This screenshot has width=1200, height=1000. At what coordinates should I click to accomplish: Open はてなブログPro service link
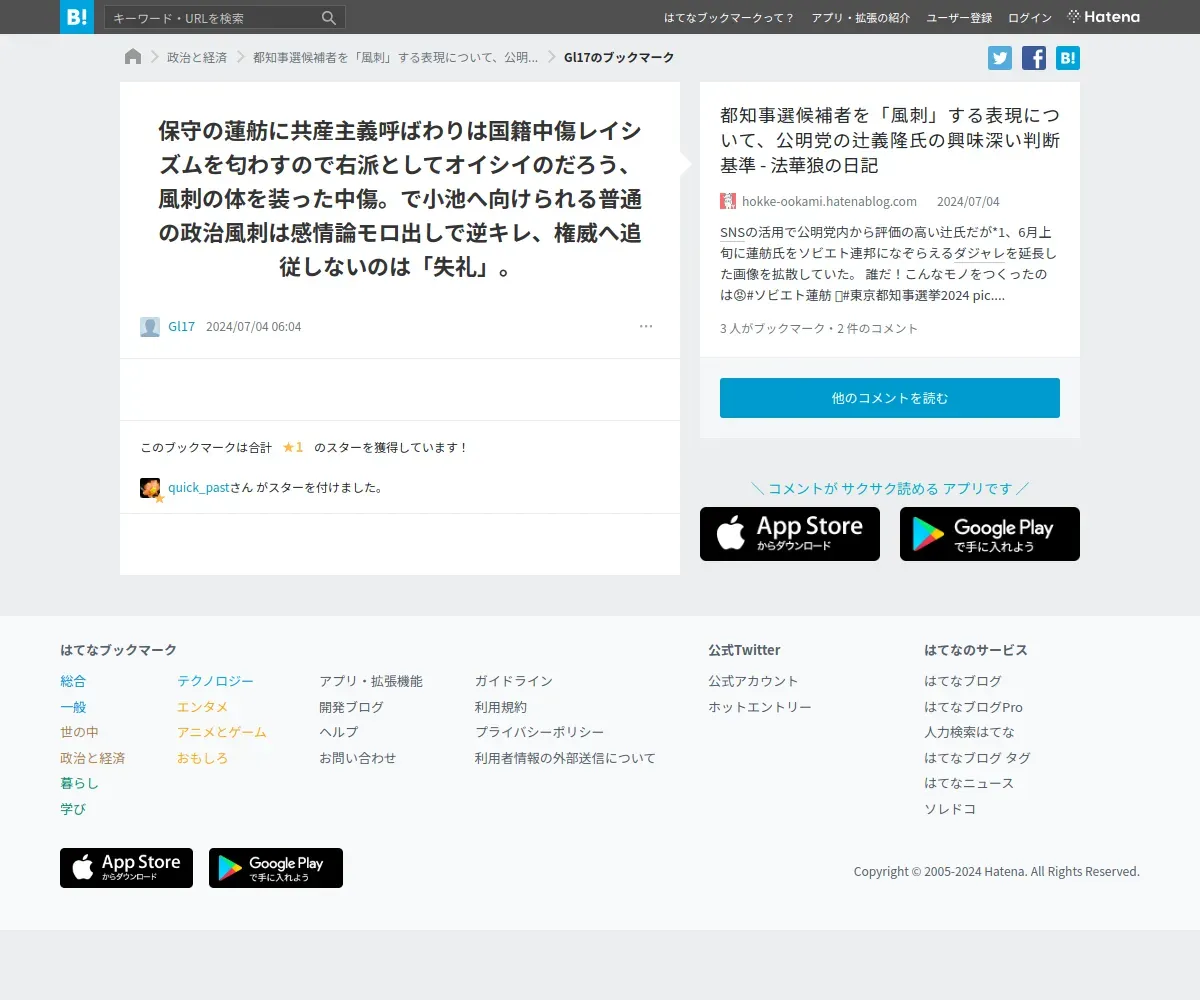[x=973, y=707]
